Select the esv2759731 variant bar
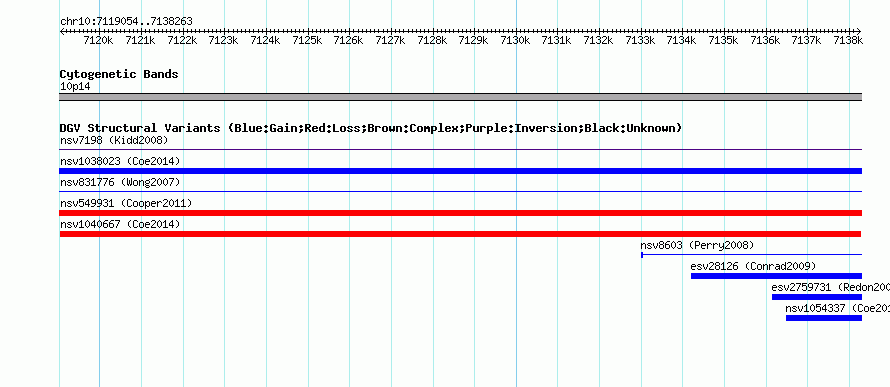Viewport: 890px width, 387px height. (817, 297)
